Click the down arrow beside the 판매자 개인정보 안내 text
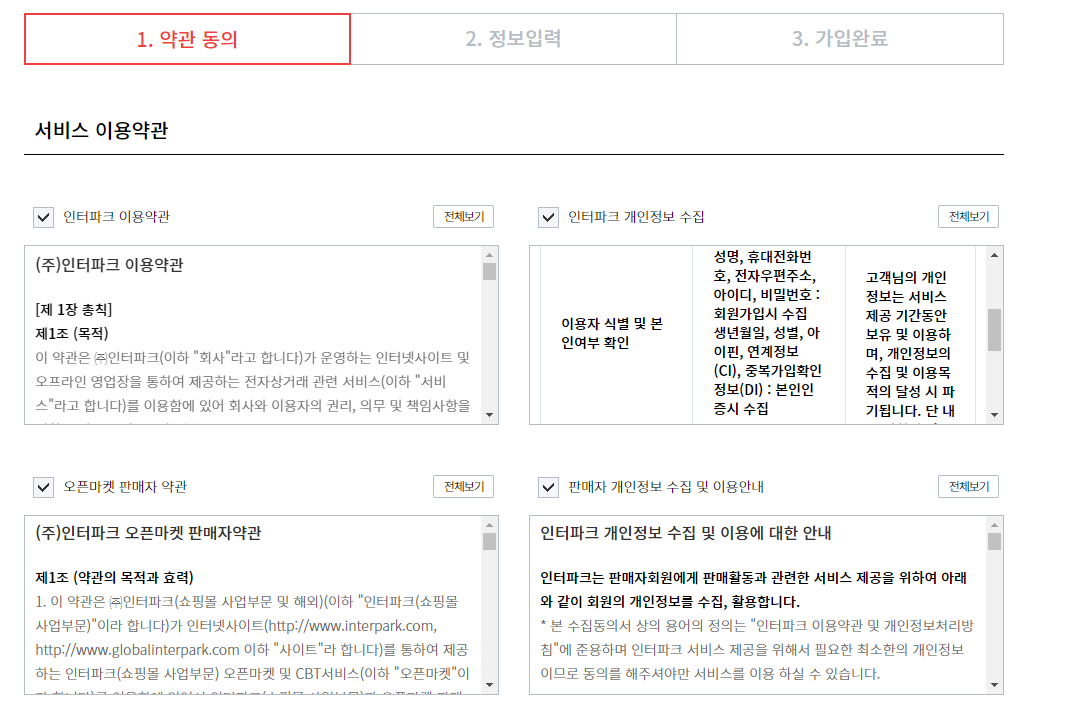 (x=993, y=686)
